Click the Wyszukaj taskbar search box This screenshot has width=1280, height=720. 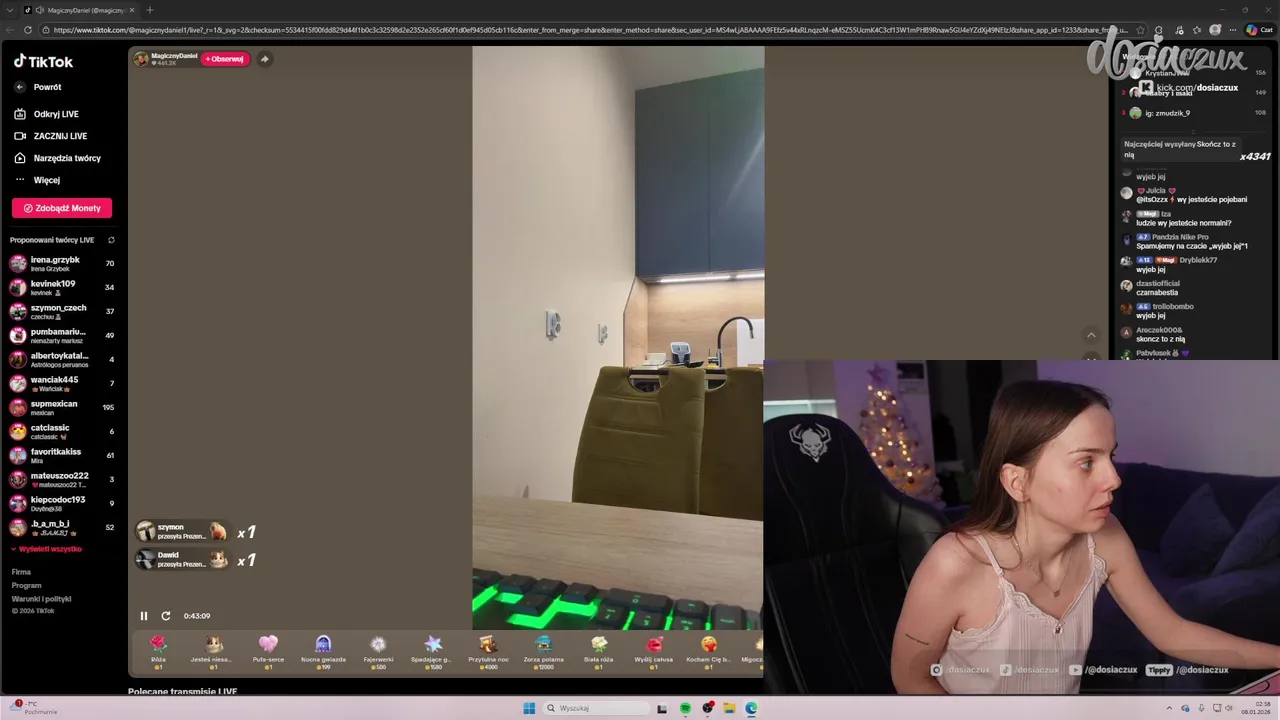[595, 708]
